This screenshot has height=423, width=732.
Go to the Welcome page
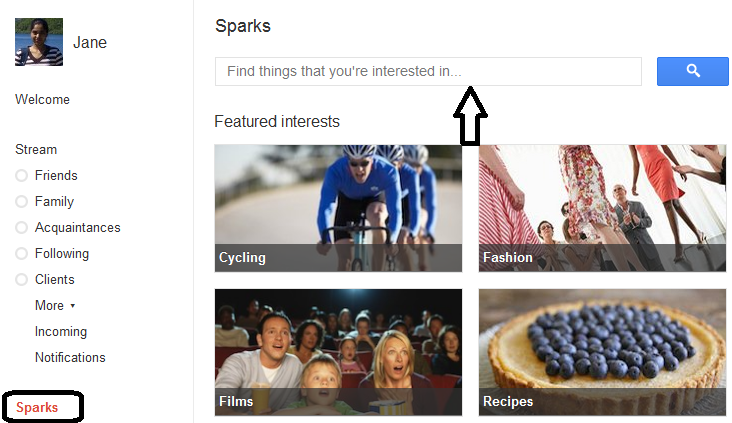click(x=42, y=100)
